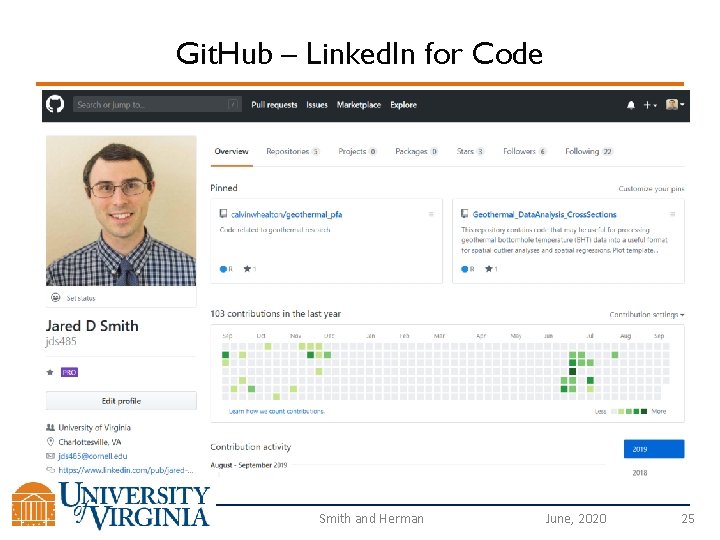Switch to the Repositories tab

click(x=292, y=151)
